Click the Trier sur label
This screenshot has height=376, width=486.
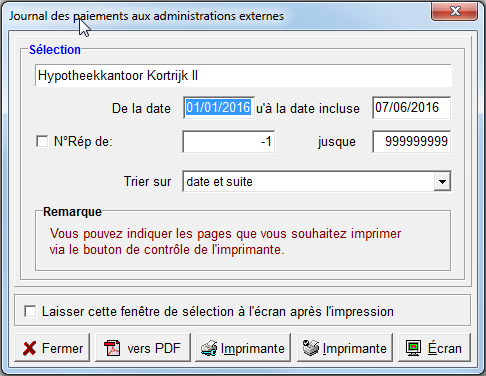(147, 182)
